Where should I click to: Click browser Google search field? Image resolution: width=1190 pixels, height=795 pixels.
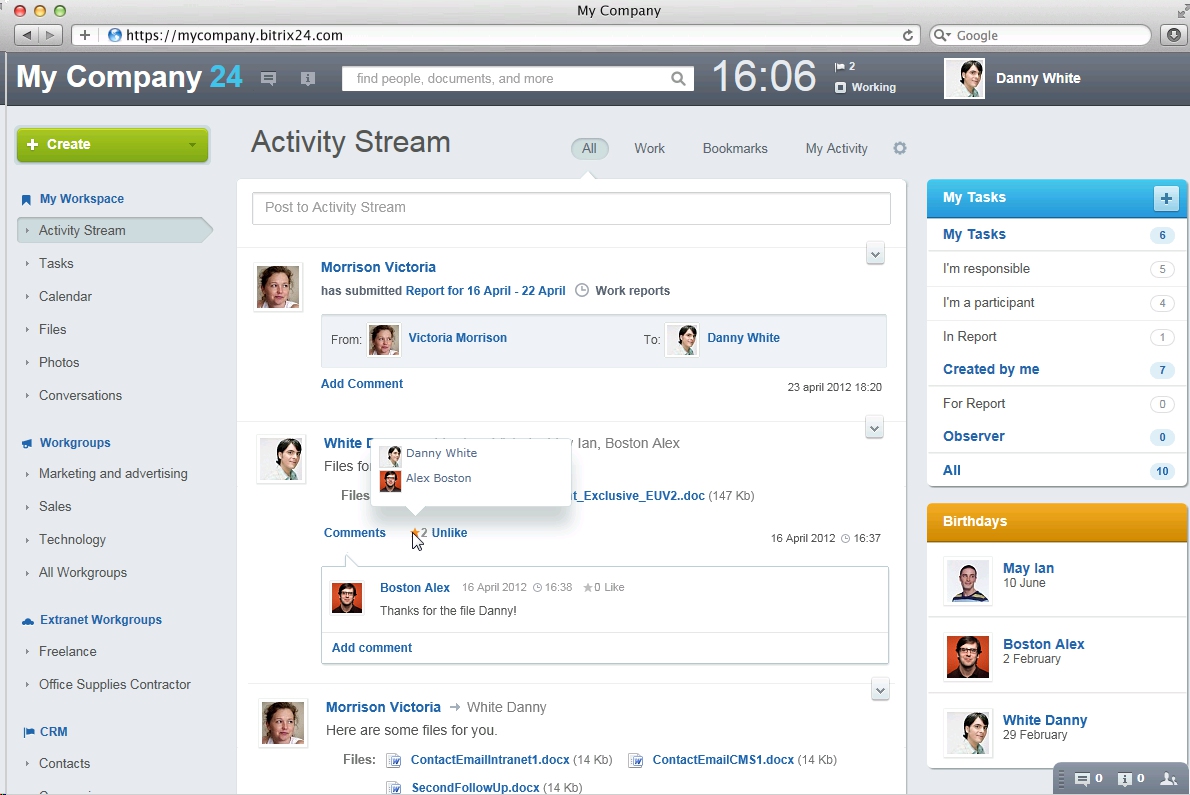pyautogui.click(x=1040, y=35)
